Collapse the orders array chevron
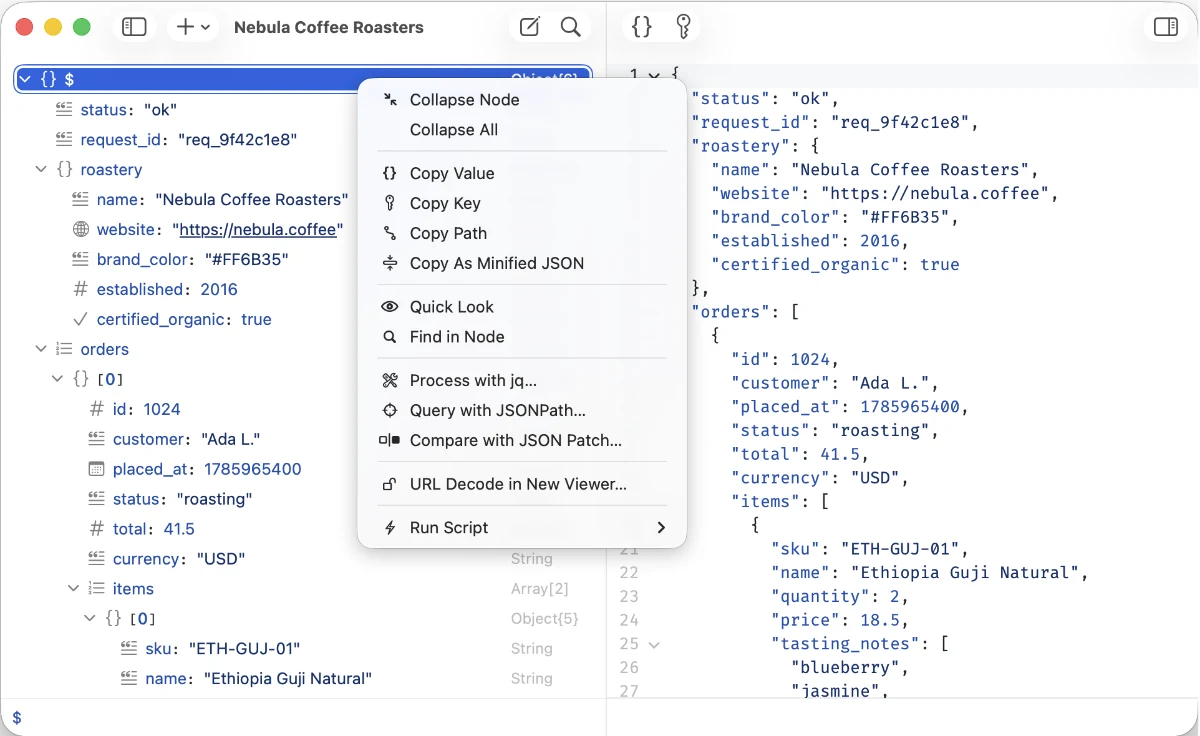Screen dimensions: 1200x736 (x=41, y=349)
